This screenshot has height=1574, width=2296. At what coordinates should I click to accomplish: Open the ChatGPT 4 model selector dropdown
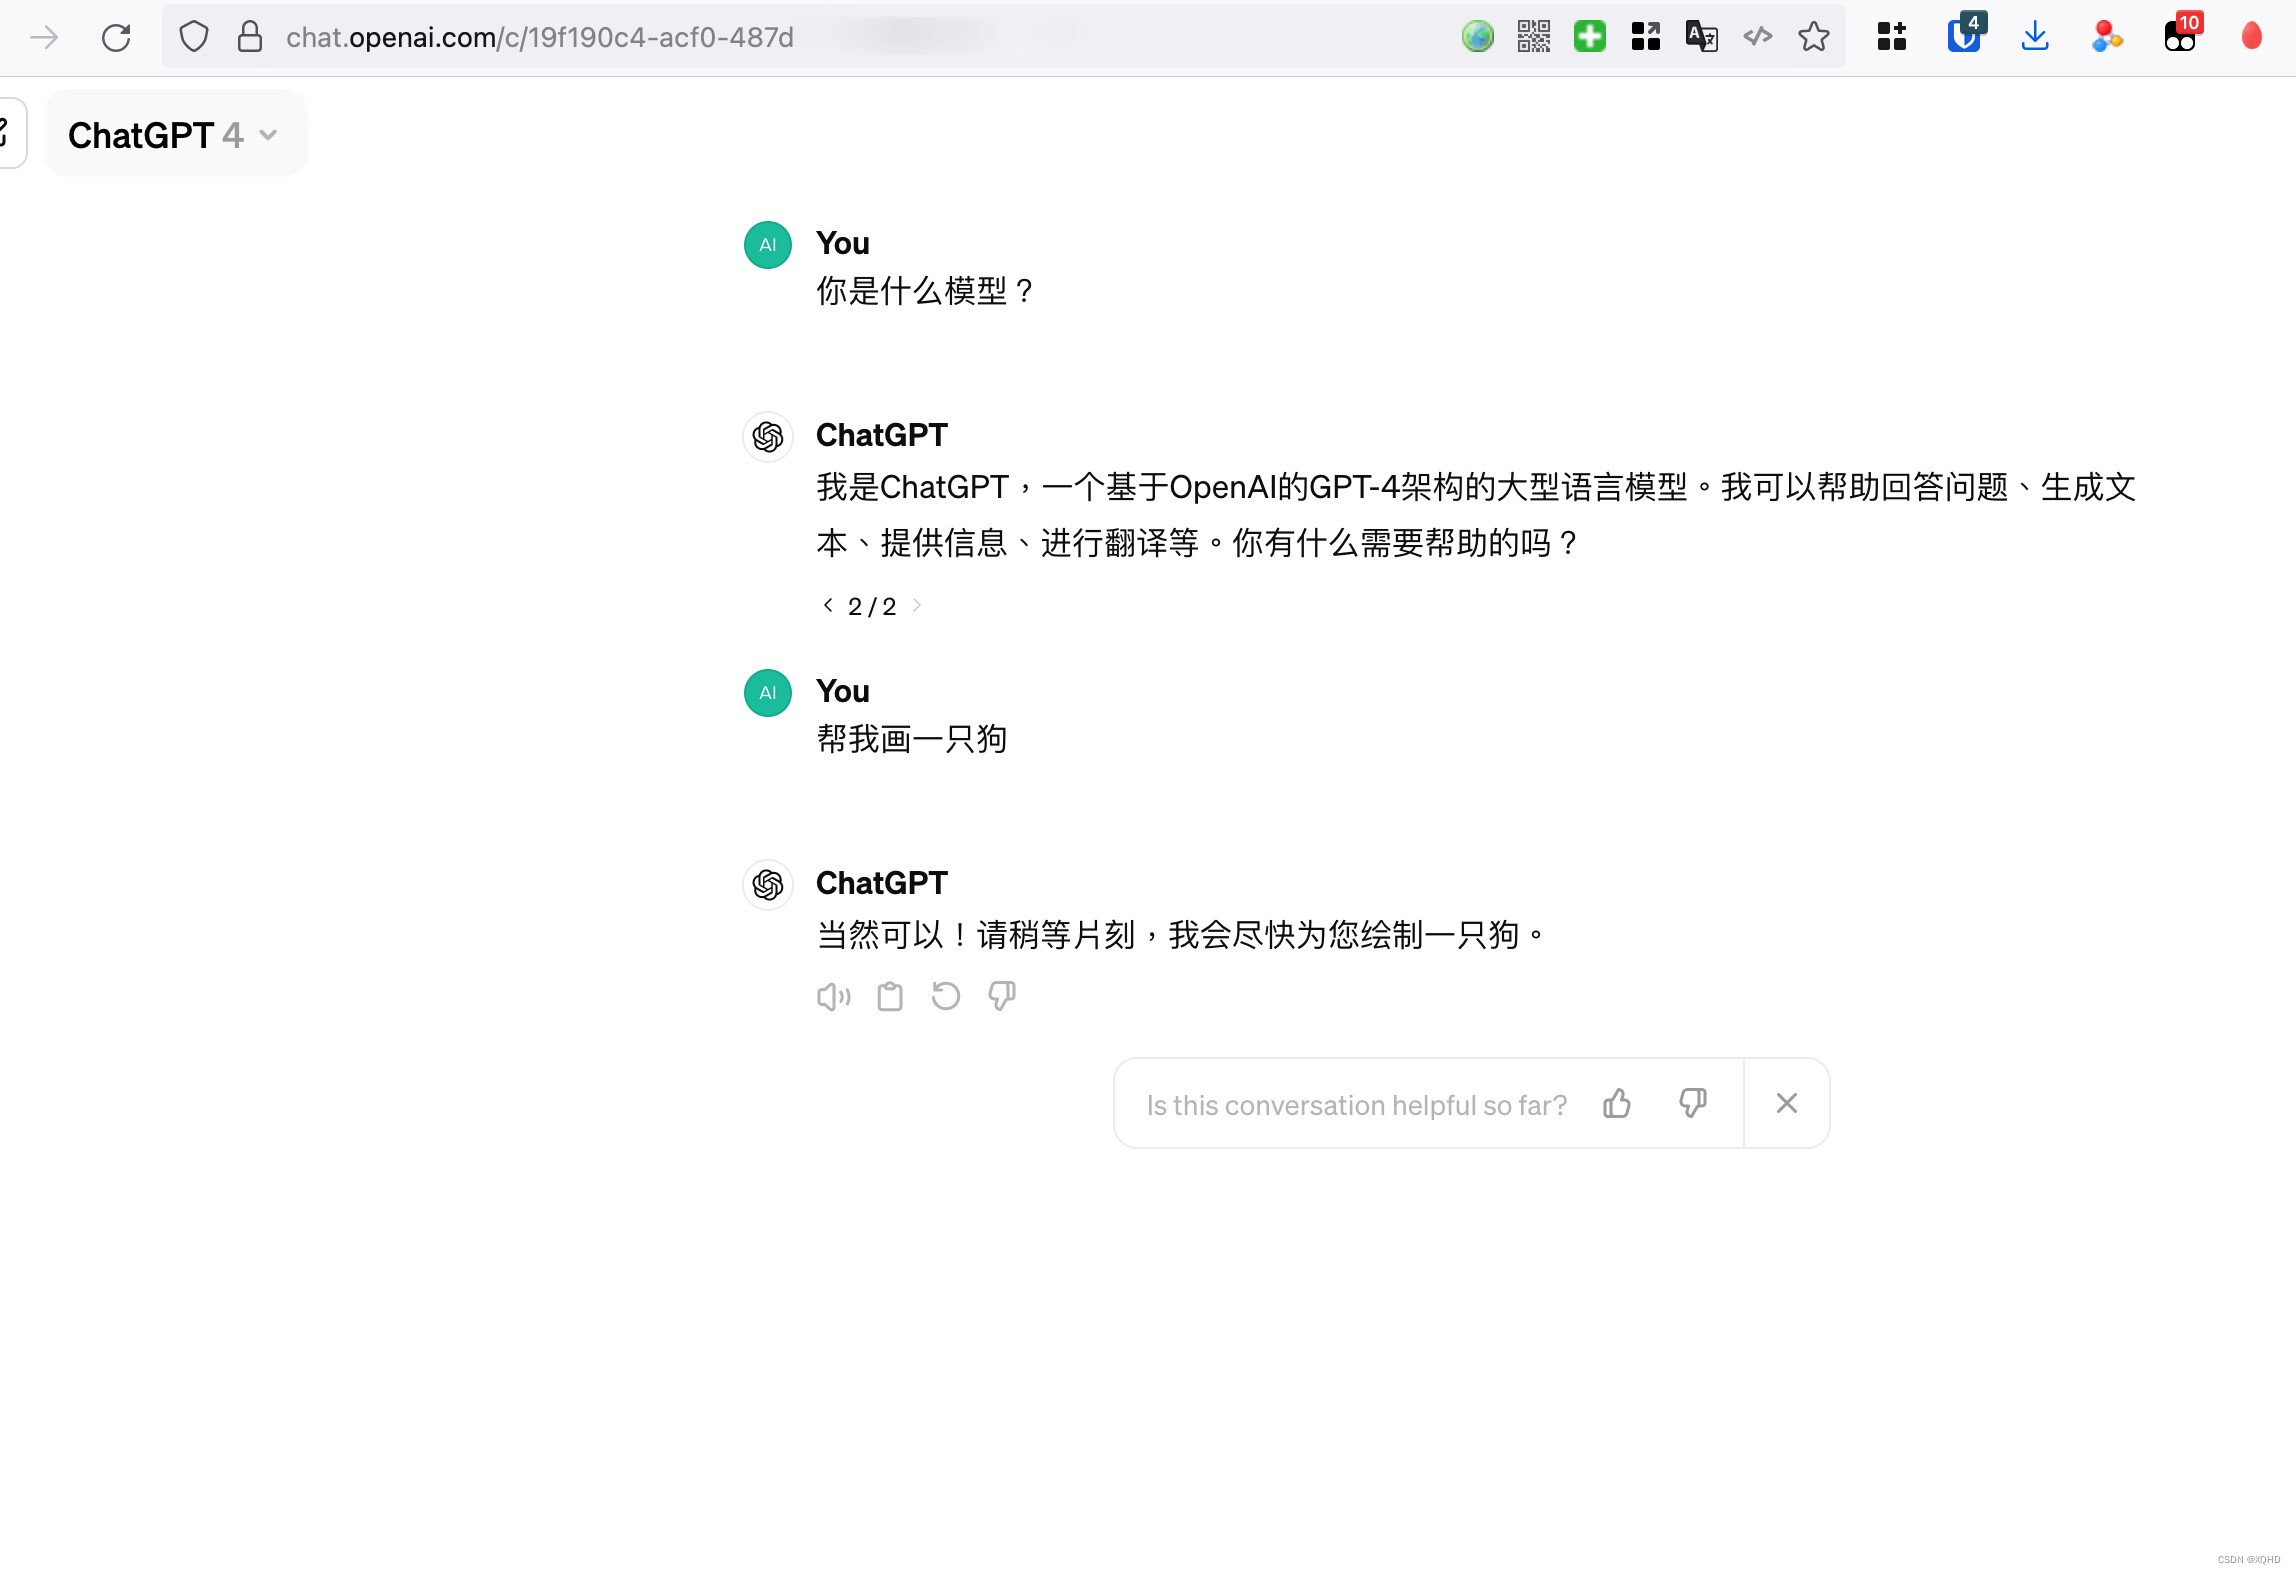[175, 133]
